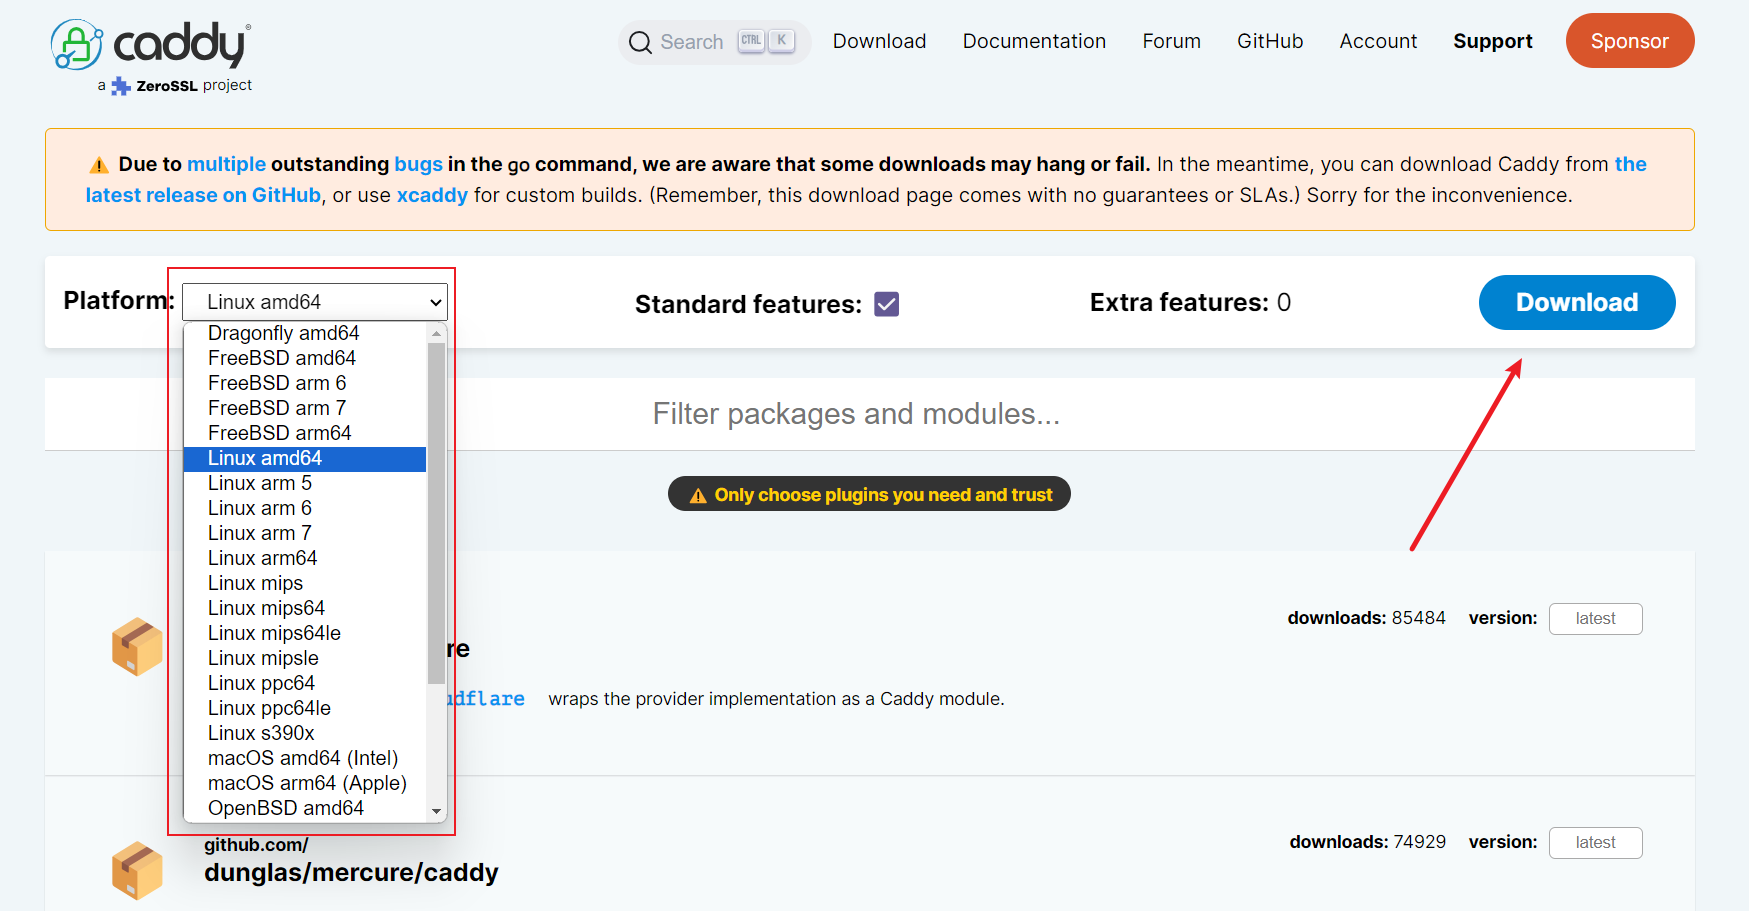Click the platform list scrollbar thumb
1749x911 pixels.
pyautogui.click(x=436, y=514)
